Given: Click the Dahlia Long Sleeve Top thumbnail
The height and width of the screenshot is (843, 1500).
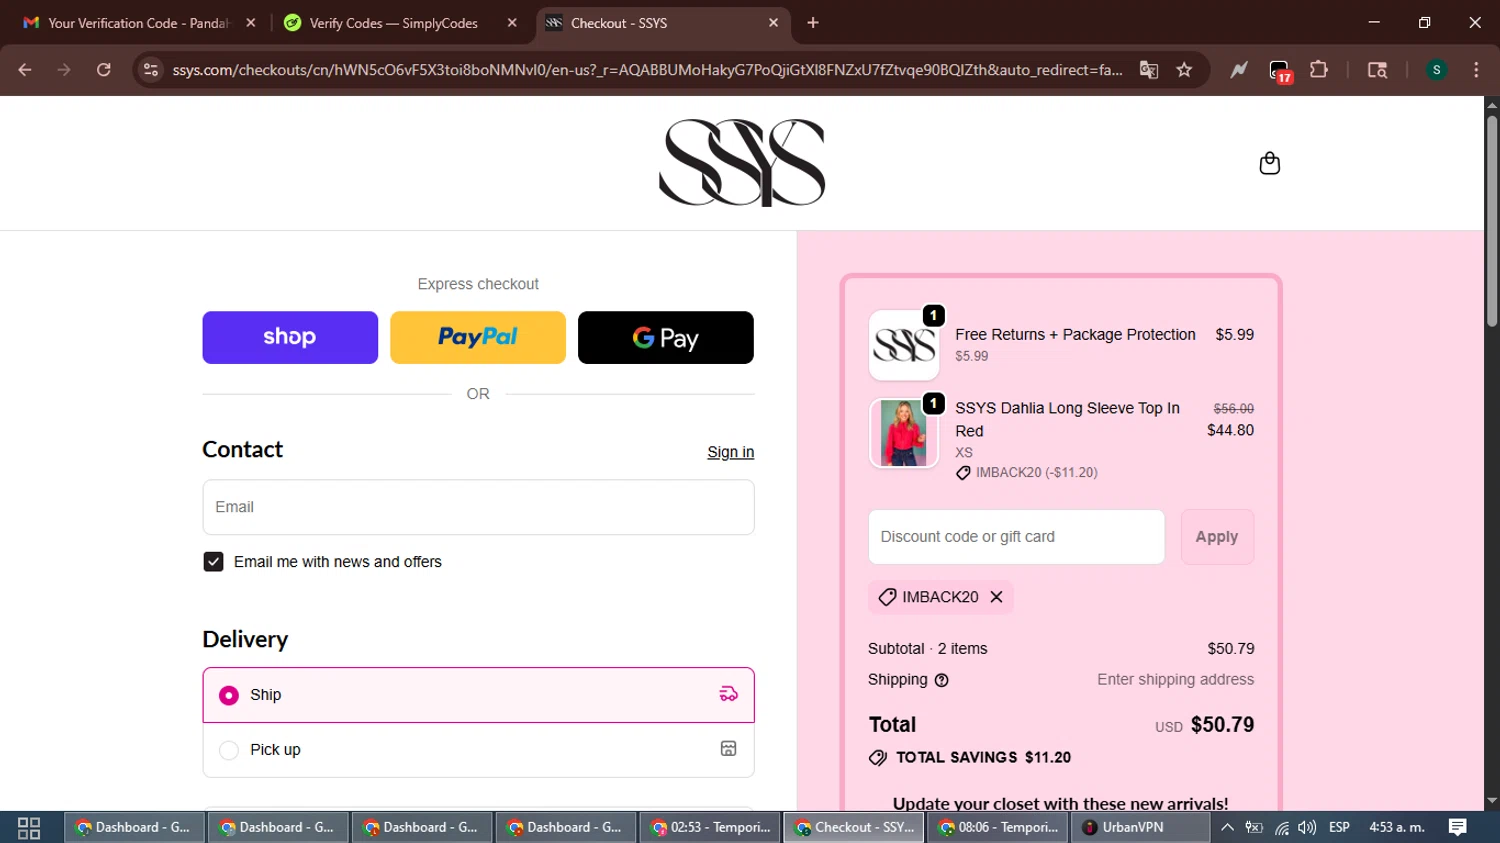Looking at the screenshot, I should pos(904,433).
